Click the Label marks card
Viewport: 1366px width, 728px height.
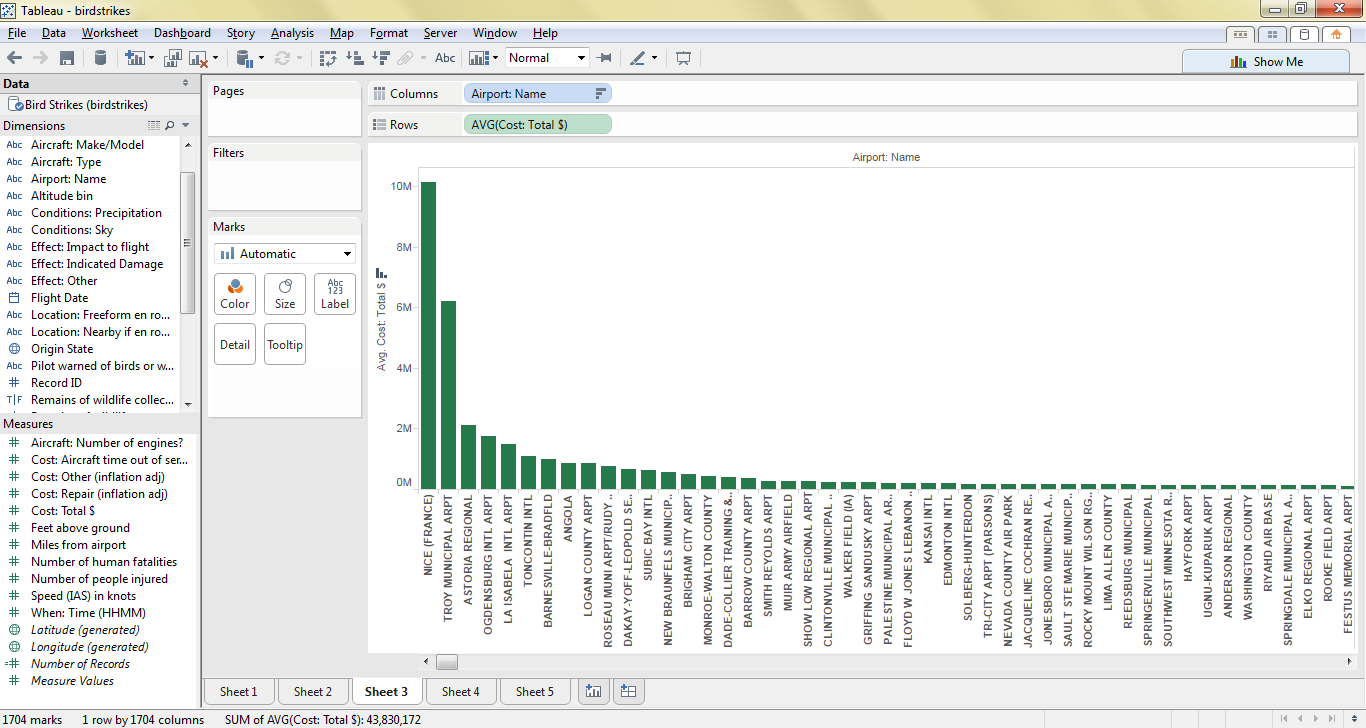[x=335, y=294]
